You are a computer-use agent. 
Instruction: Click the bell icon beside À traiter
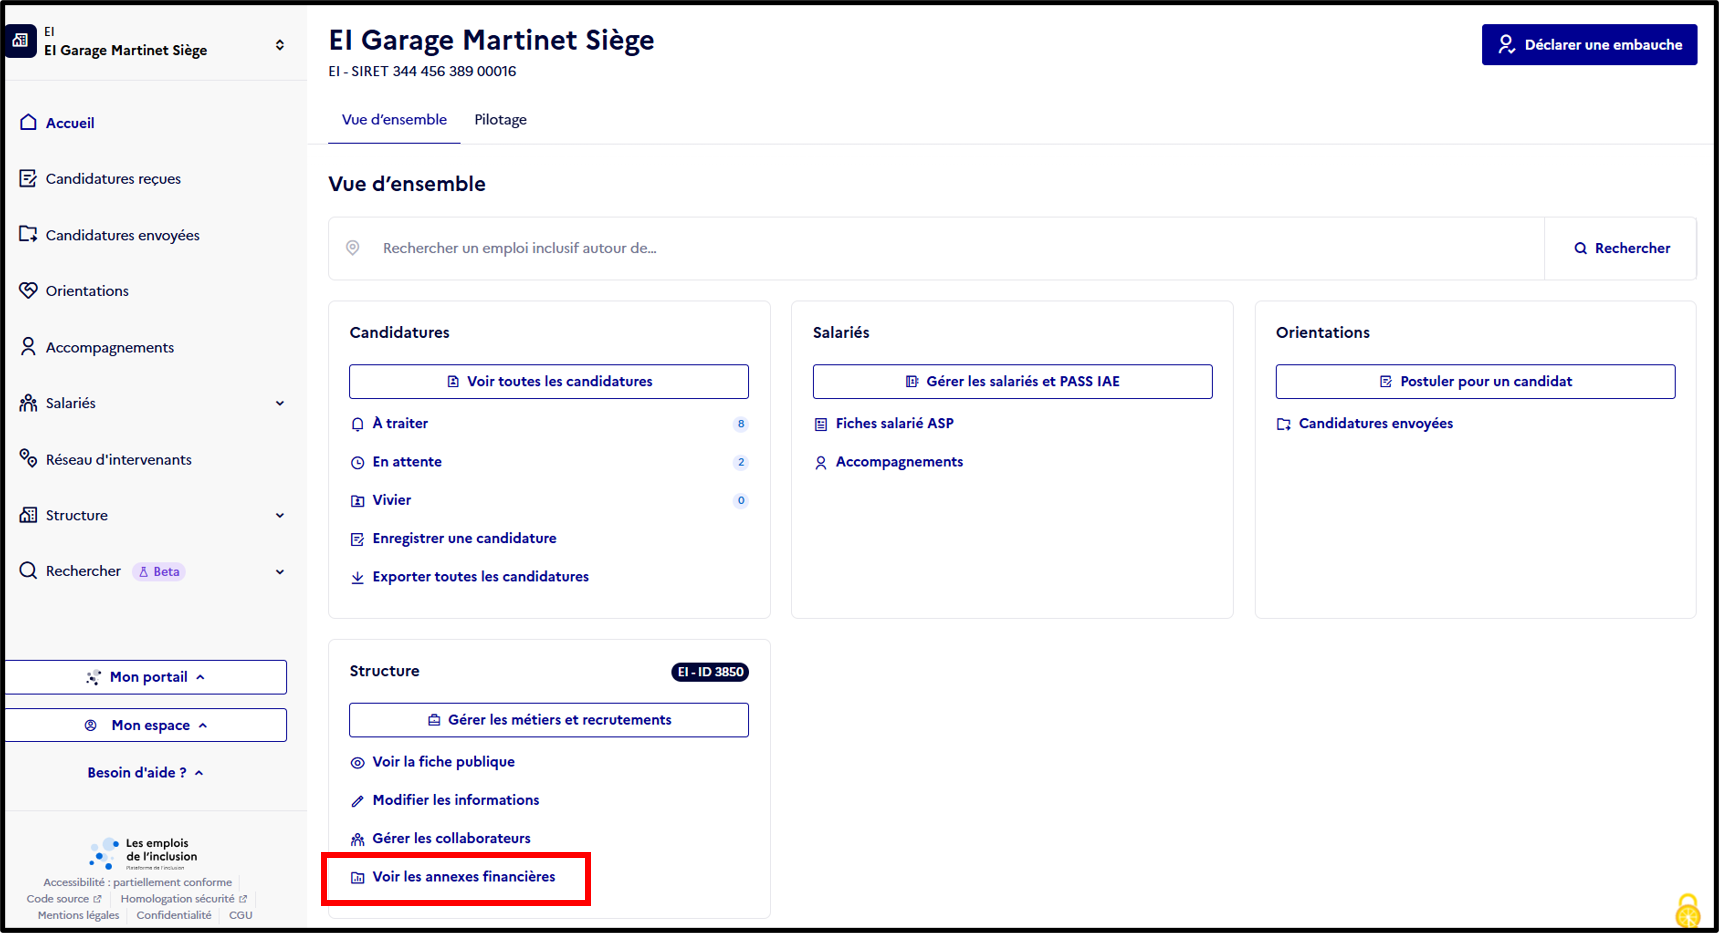[x=357, y=424]
